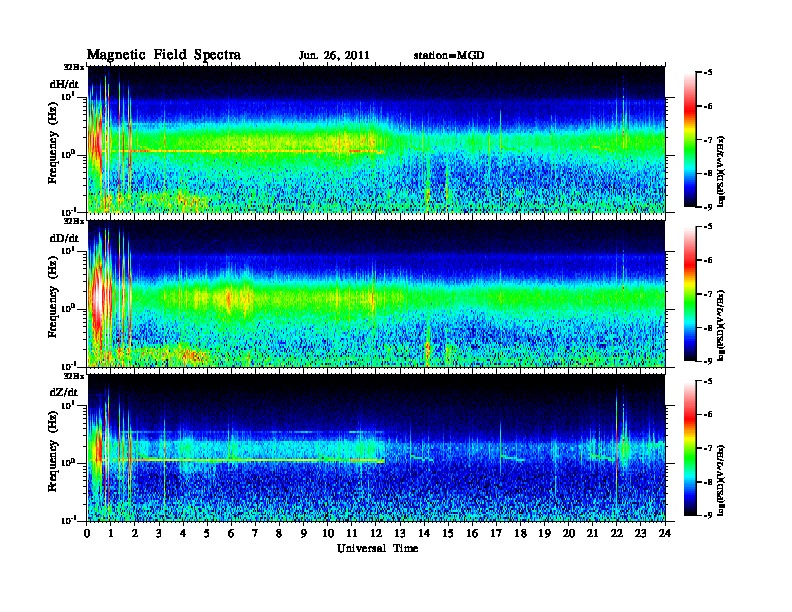Click hour tick label 5 on time axis
792x612 pixels.
(207, 534)
